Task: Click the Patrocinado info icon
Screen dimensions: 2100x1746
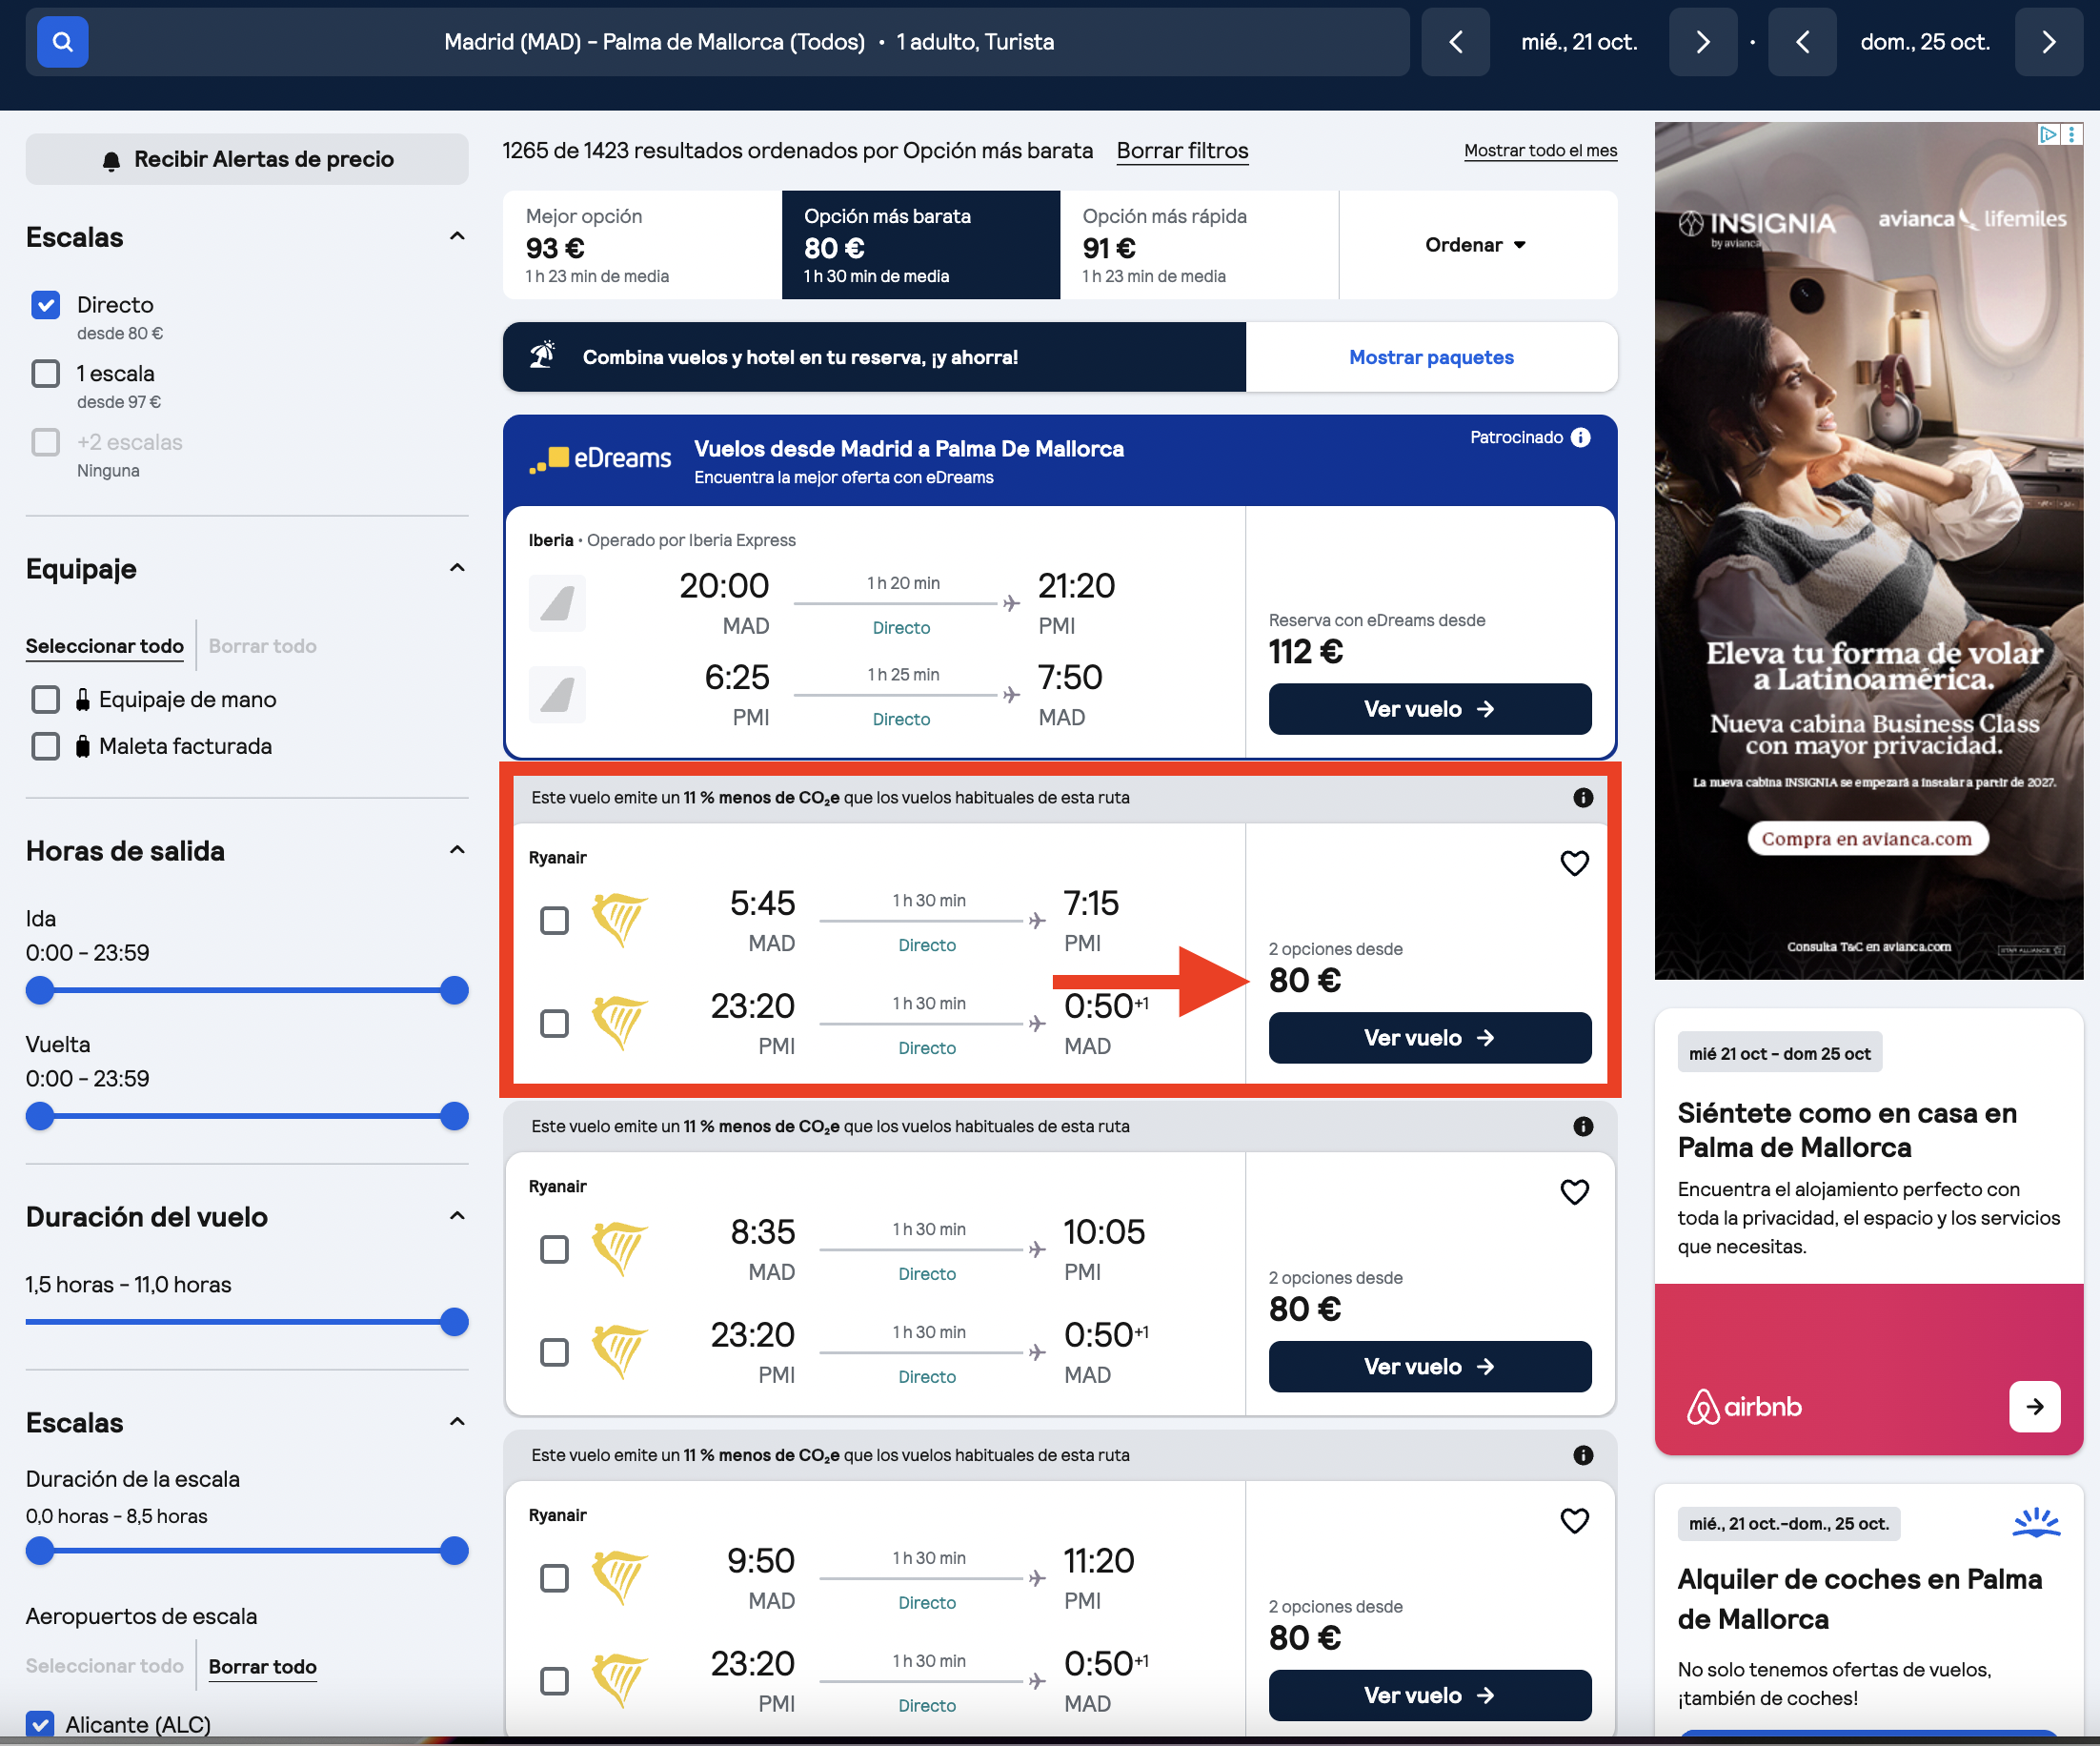Action: click(1580, 437)
